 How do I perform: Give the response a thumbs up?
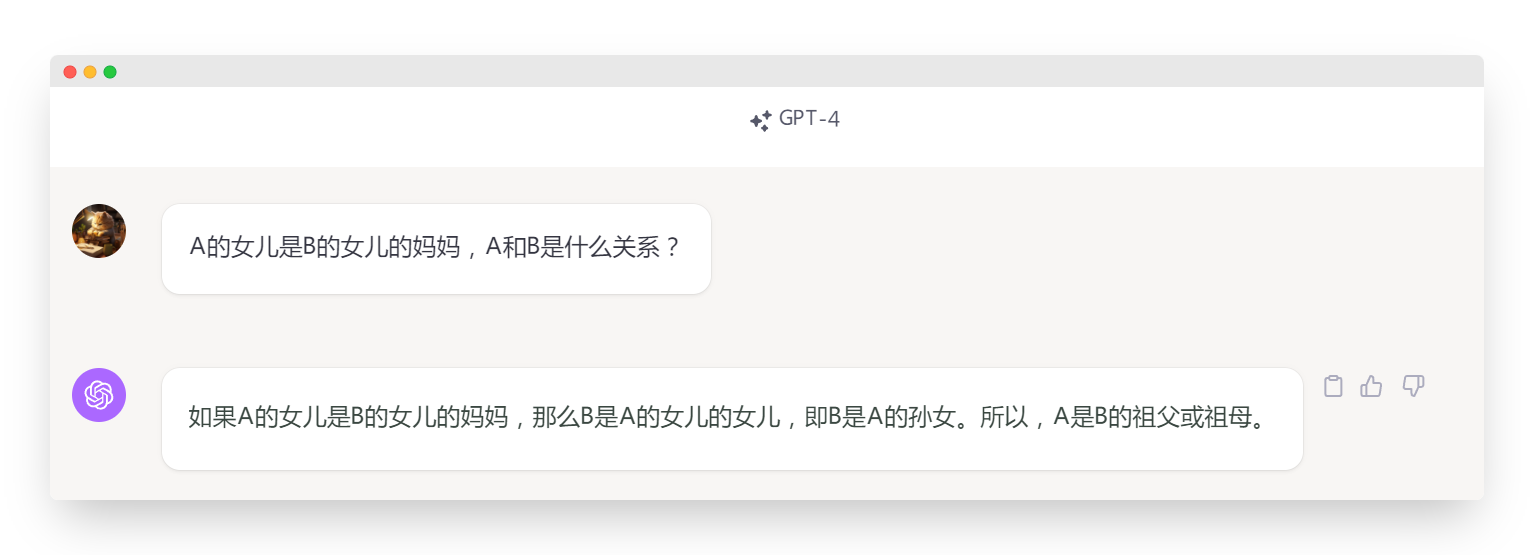1371,386
